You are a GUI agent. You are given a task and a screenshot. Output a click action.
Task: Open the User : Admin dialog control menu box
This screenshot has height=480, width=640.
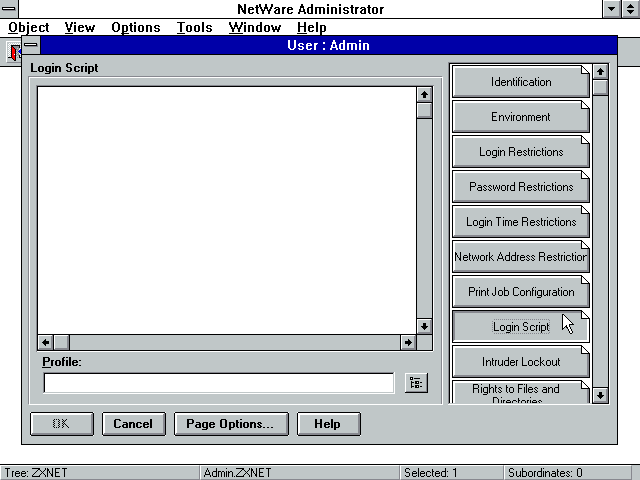coord(31,45)
